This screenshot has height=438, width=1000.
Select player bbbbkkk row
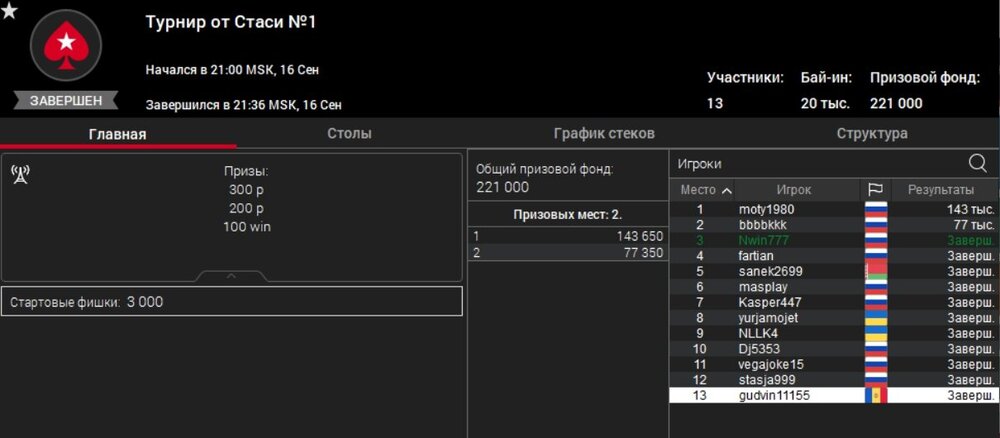coord(762,225)
